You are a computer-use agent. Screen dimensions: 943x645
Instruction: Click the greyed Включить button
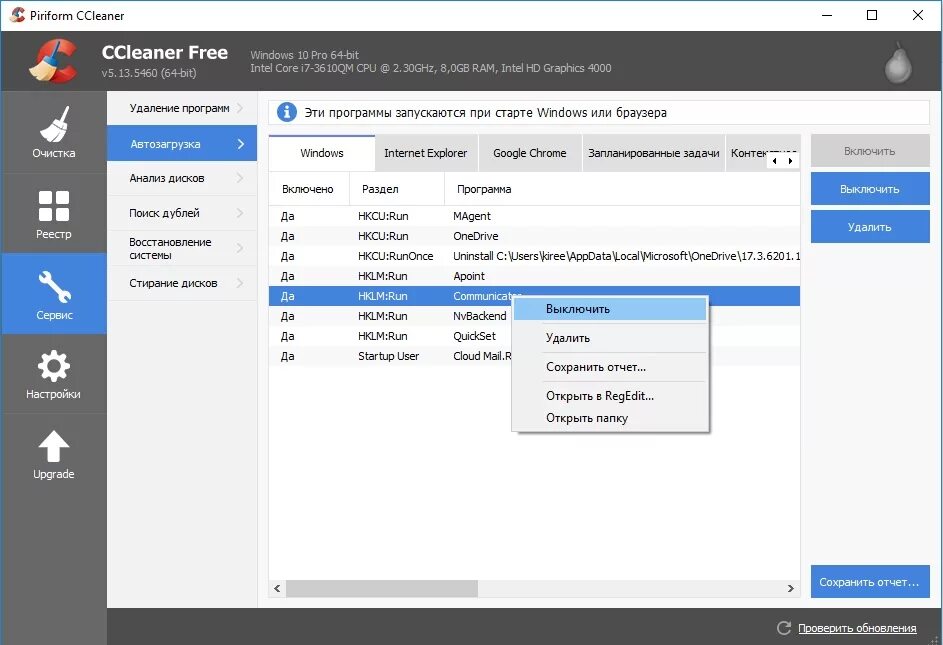click(870, 151)
